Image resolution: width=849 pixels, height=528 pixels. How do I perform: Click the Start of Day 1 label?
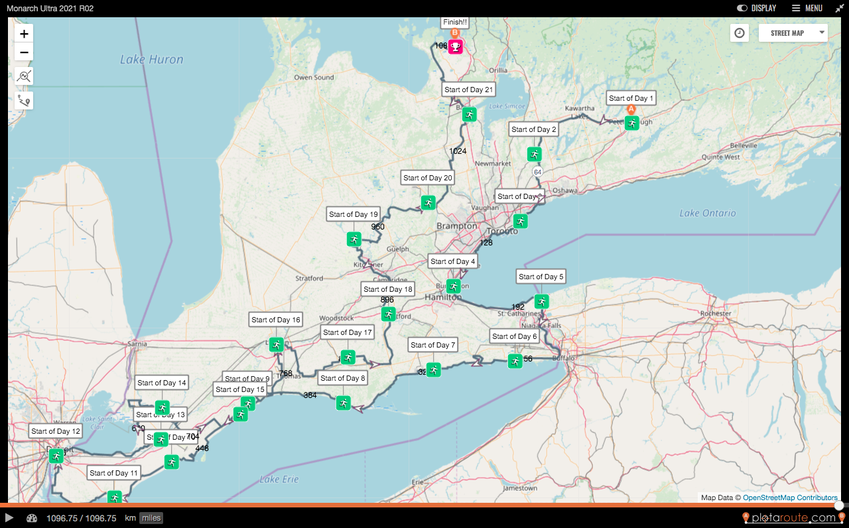(x=631, y=98)
